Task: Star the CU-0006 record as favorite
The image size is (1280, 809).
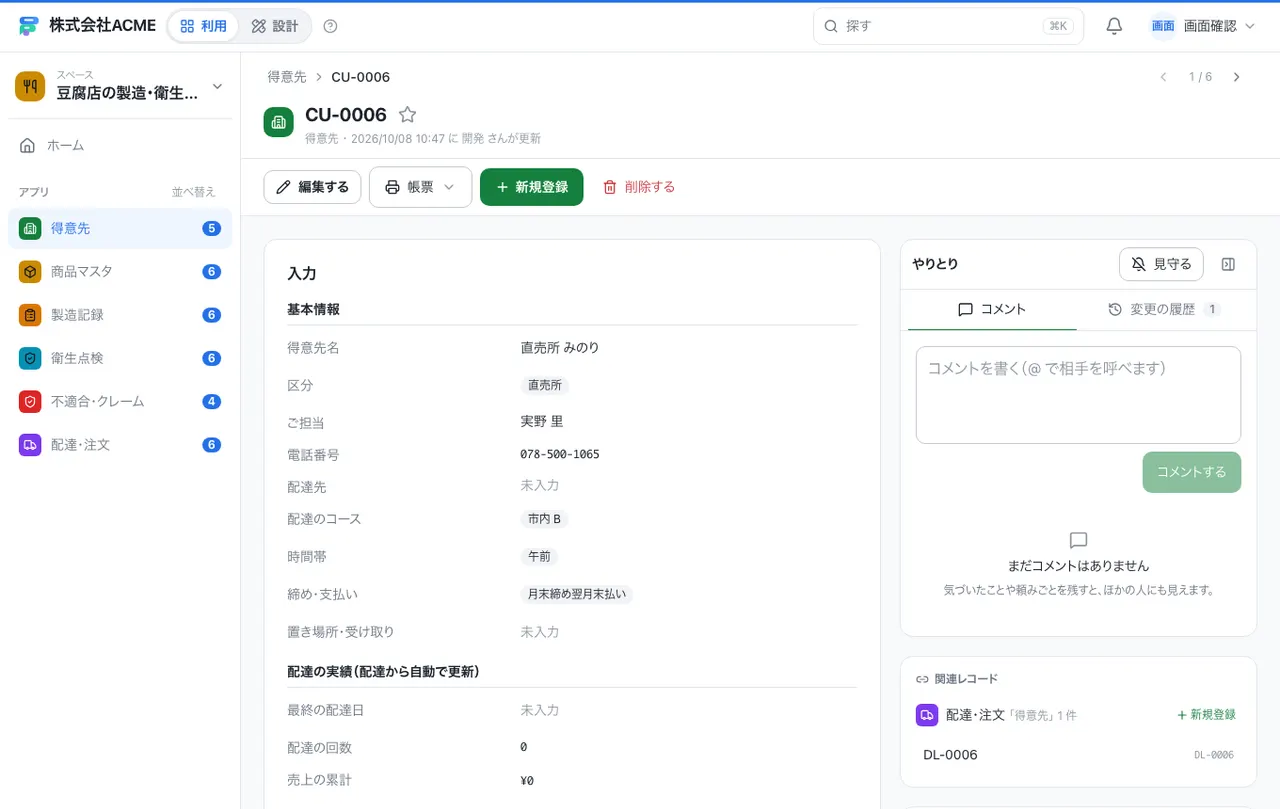Action: (407, 115)
